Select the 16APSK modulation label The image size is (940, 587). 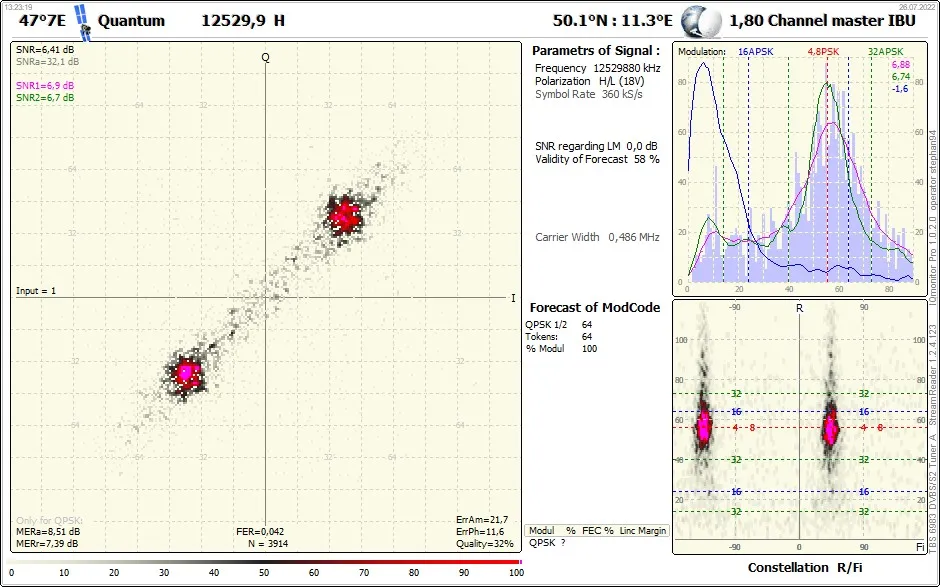pos(755,52)
